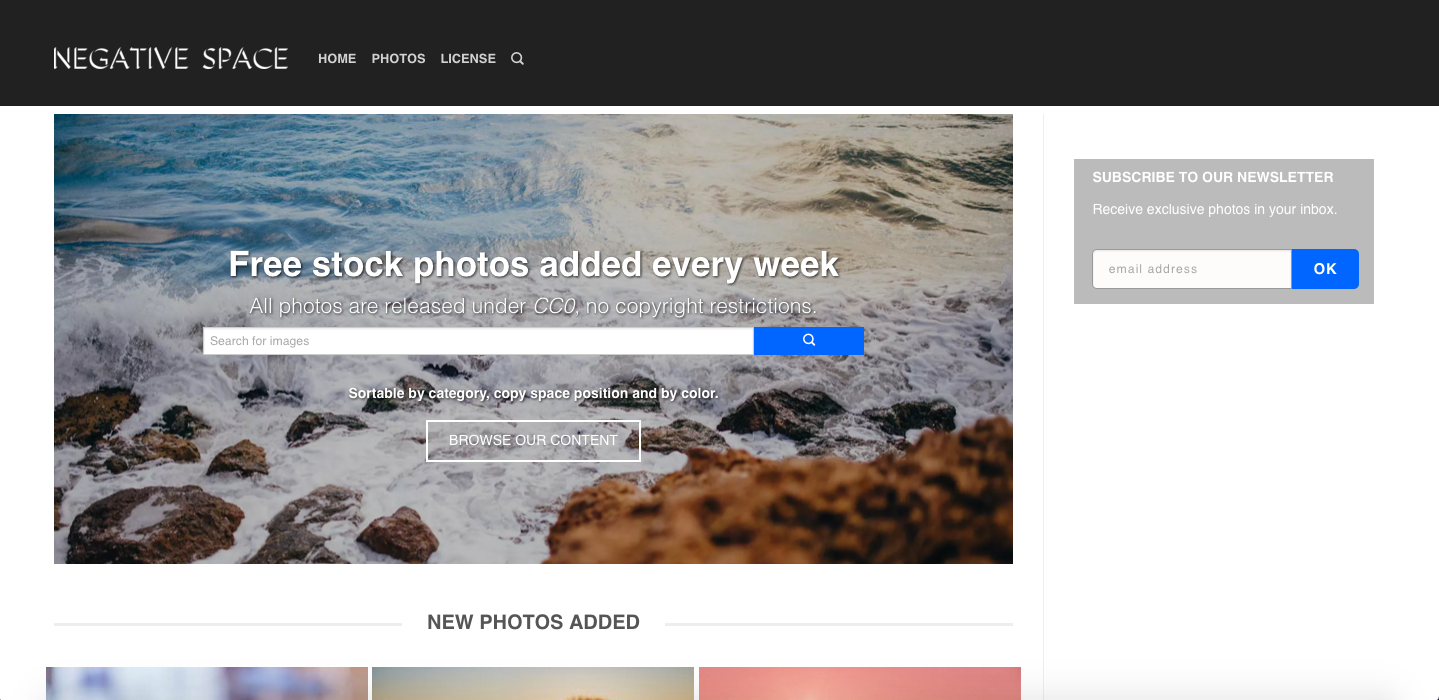Click the 'Free stock photos added every week' headline
The image size is (1439, 700).
533,264
